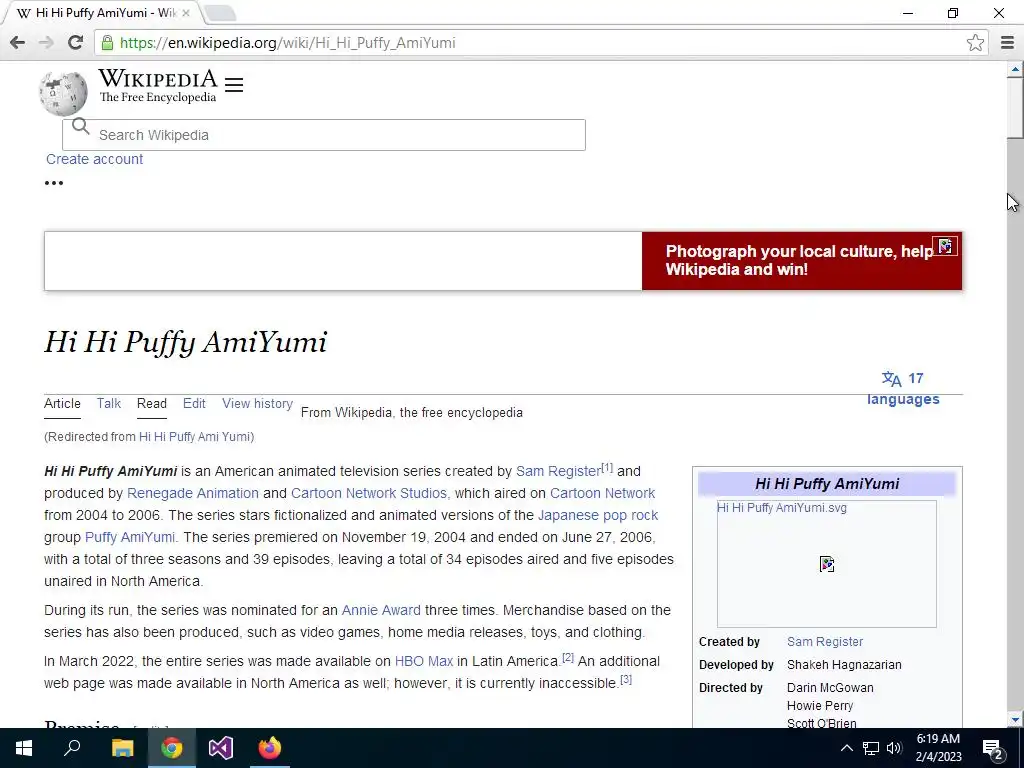
Task: Click Shakeh Hagnazarian in the infobox
Action: [844, 665]
